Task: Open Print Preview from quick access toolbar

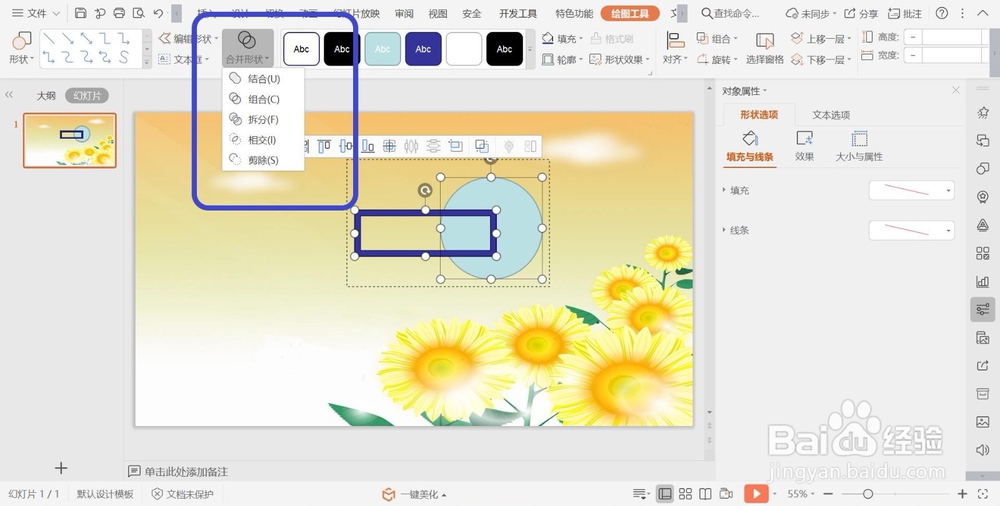Action: (x=138, y=13)
